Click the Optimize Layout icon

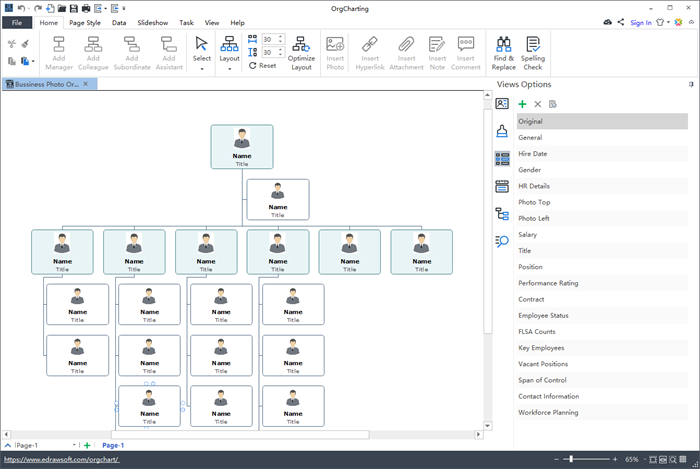(301, 43)
